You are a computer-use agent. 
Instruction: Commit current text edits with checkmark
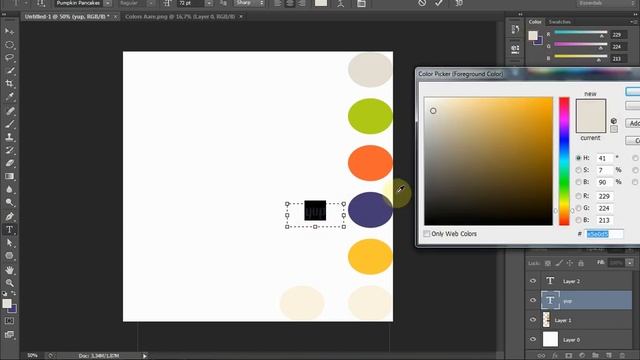(439, 3)
